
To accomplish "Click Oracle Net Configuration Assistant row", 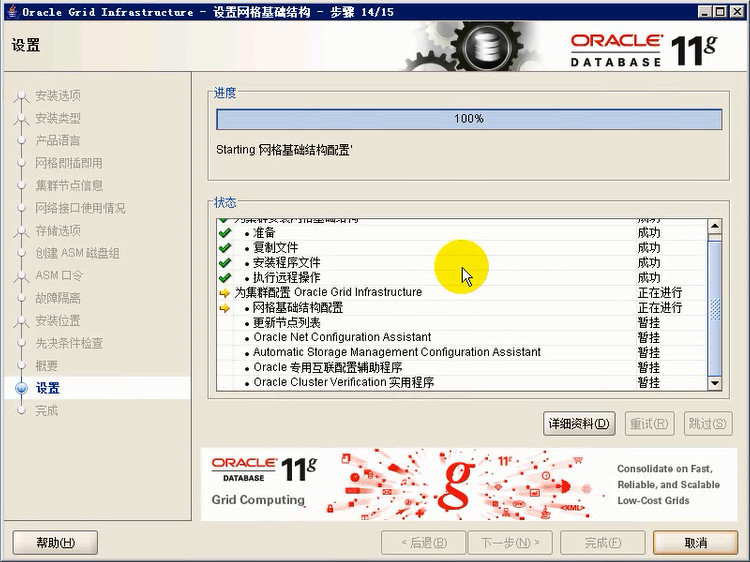I will (x=462, y=338).
